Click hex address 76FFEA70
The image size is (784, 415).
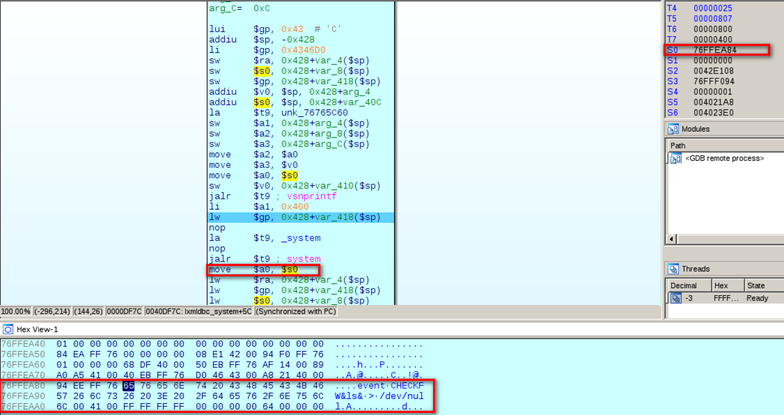[23, 376]
